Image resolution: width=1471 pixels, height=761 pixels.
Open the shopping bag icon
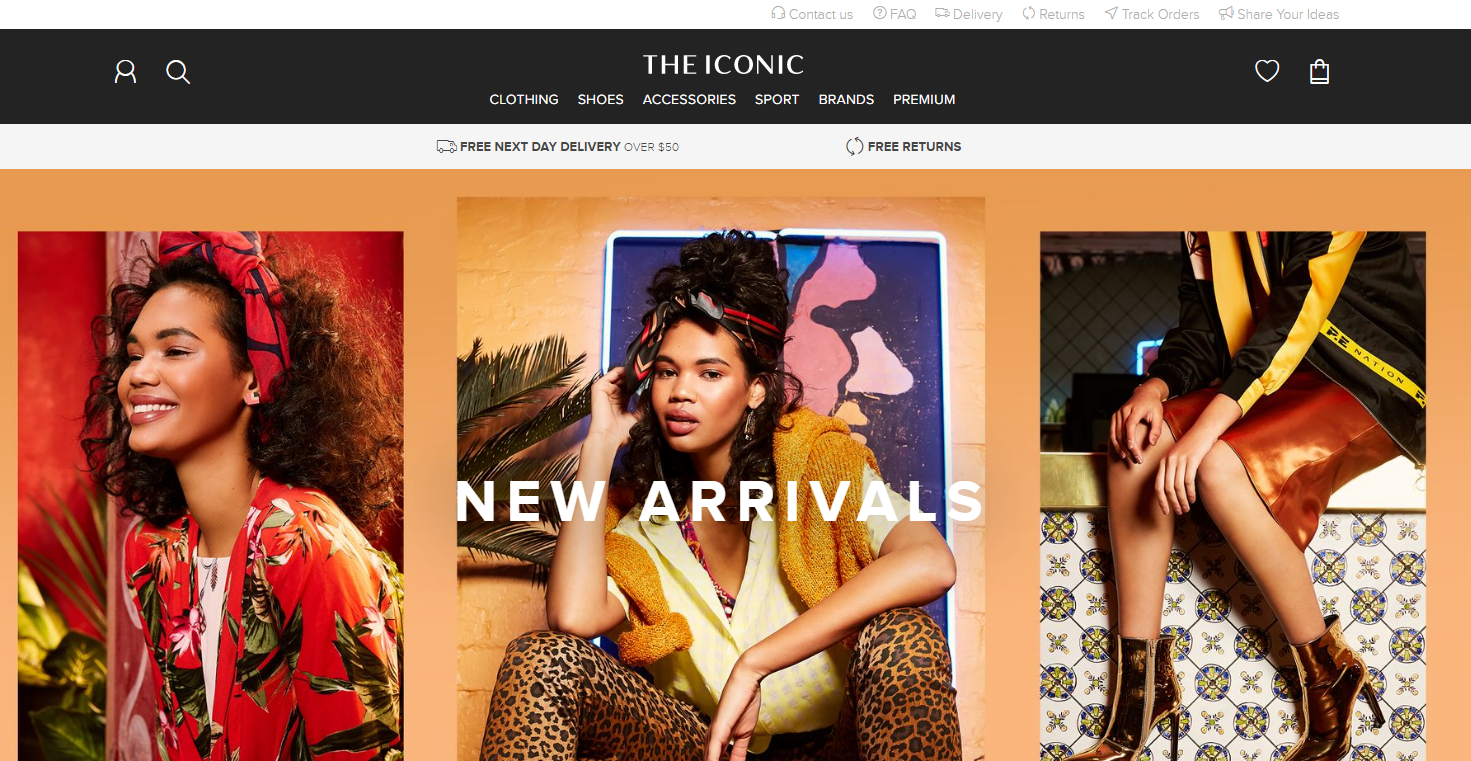(x=1319, y=71)
